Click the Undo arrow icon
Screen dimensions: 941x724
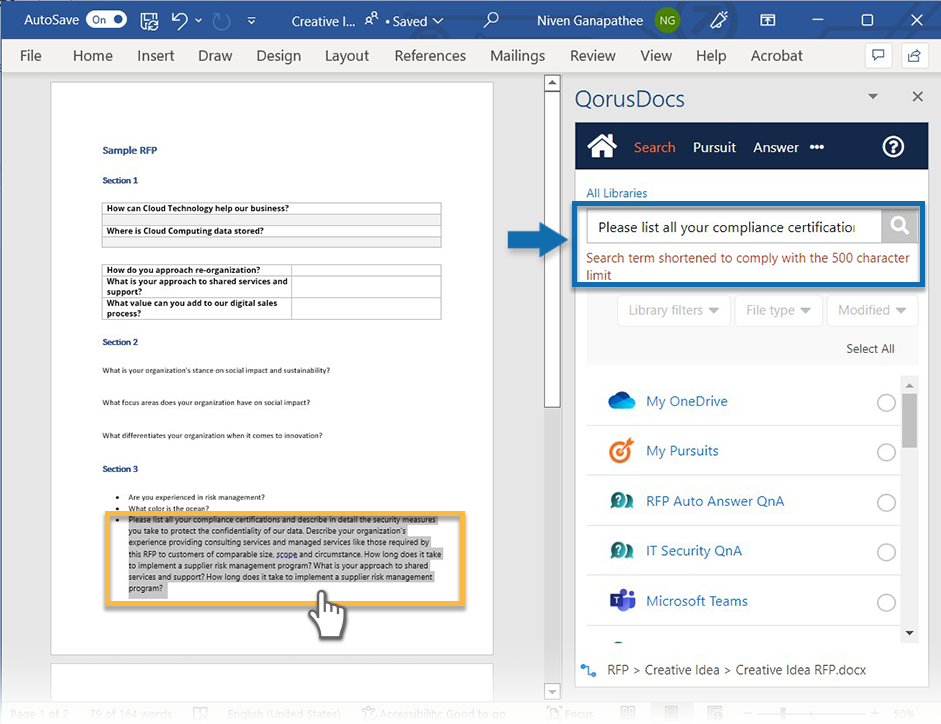tap(179, 20)
